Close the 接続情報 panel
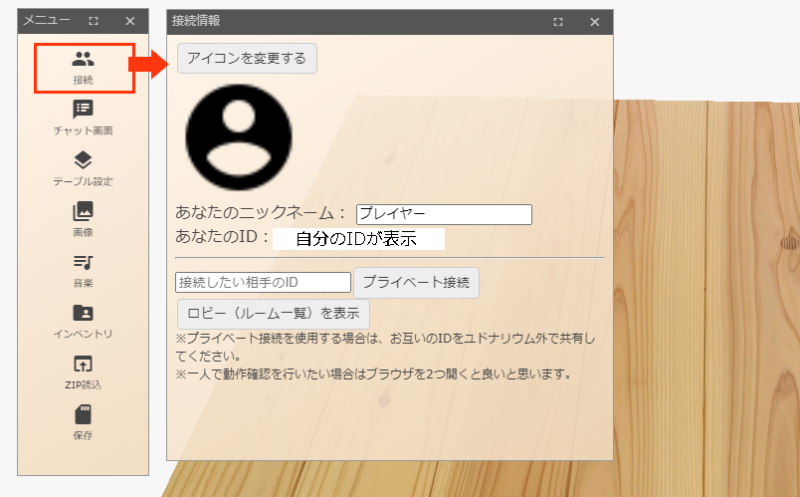 594,22
